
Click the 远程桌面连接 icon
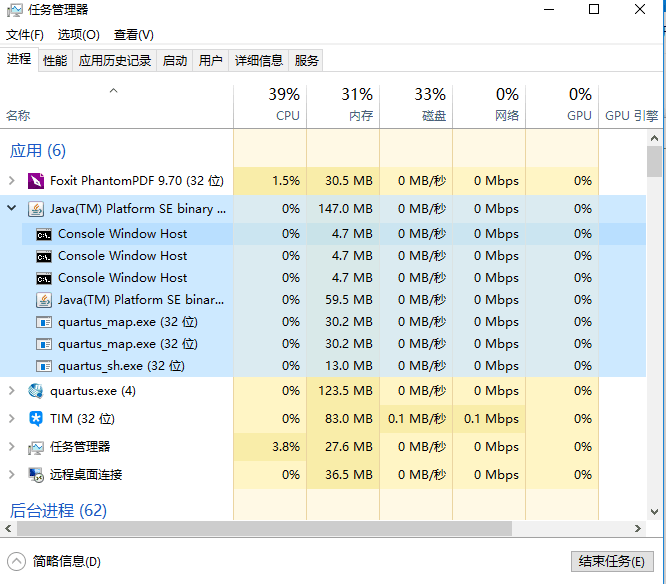click(36, 475)
